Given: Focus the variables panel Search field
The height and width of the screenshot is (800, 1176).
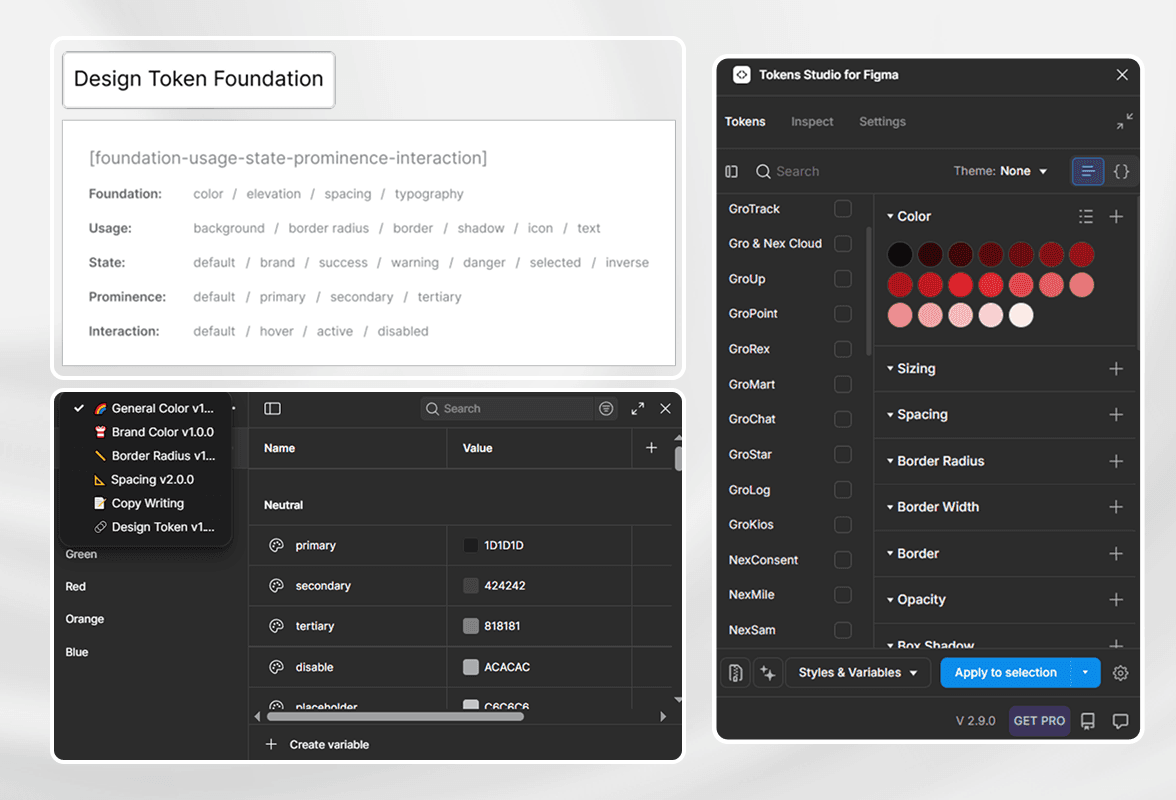Looking at the screenshot, I should [x=508, y=409].
